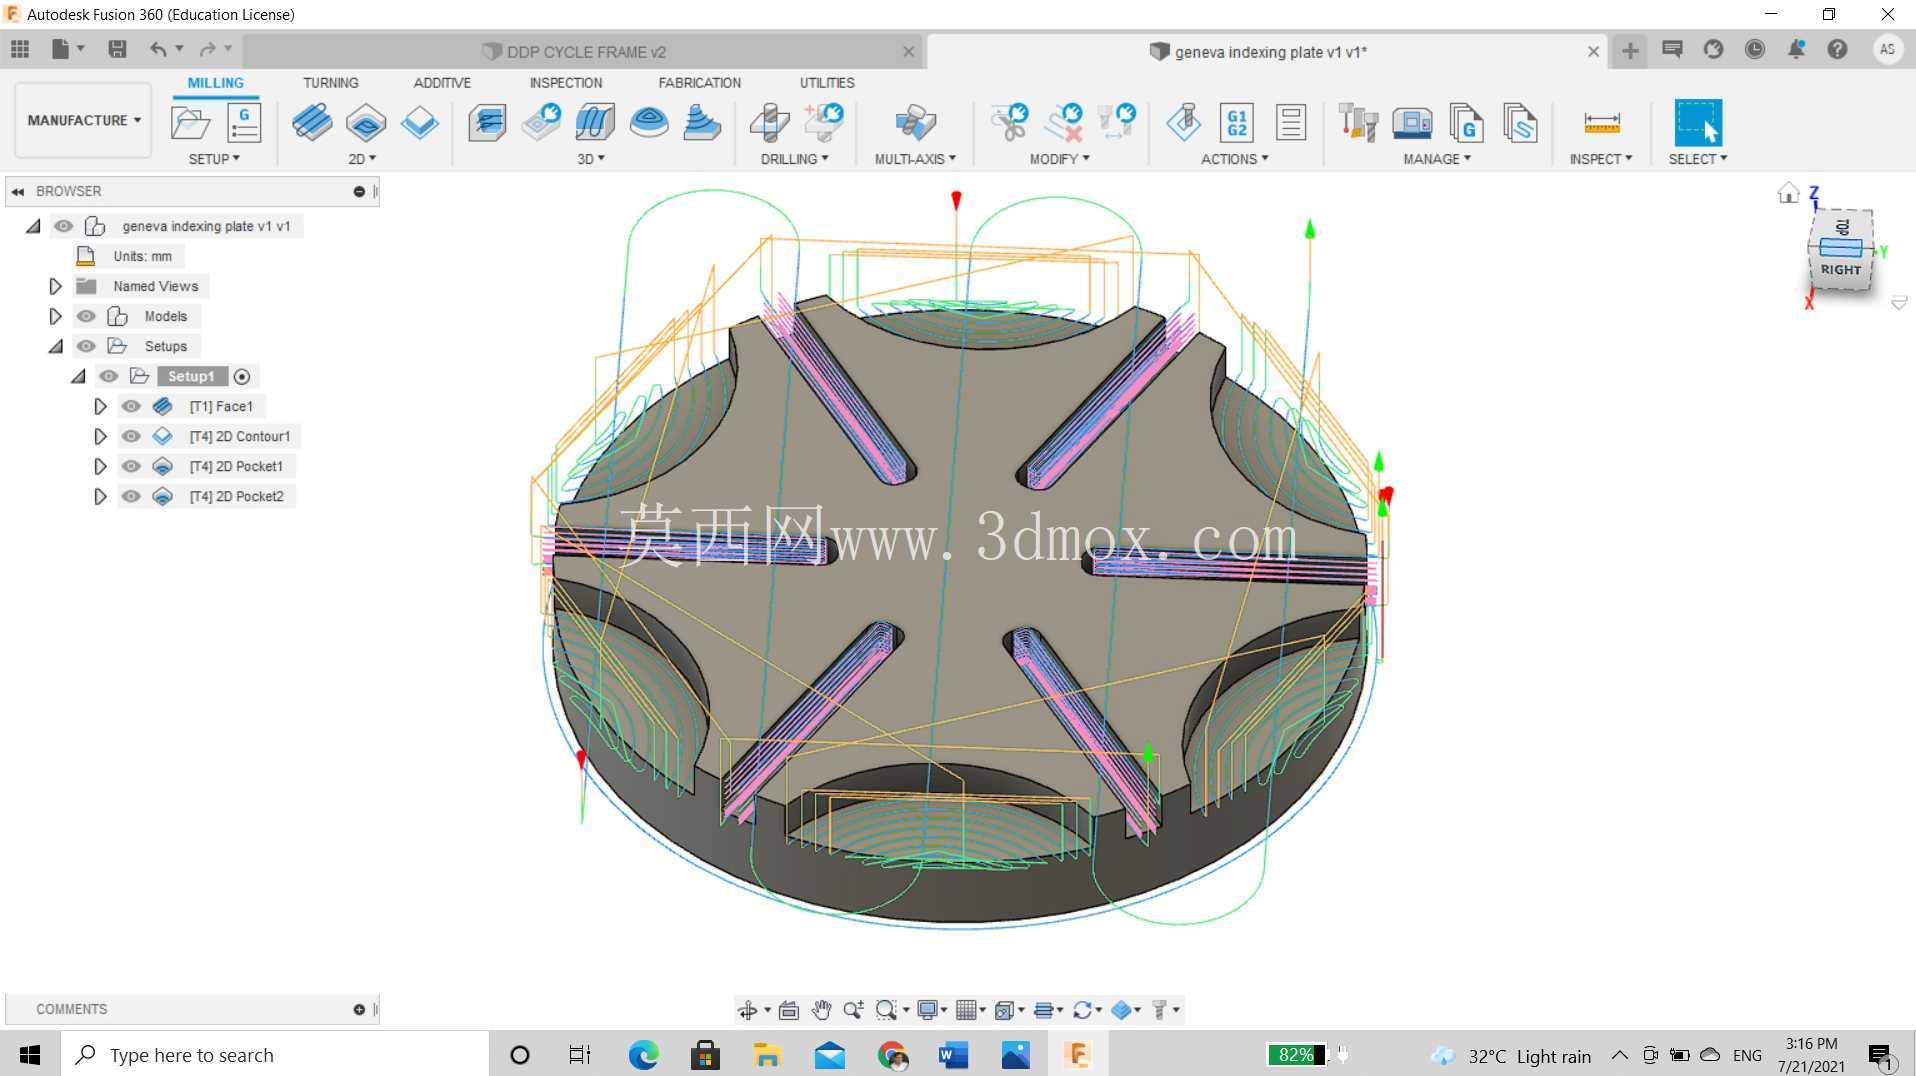This screenshot has height=1076, width=1916.
Task: Hide the [T1] Face1 toolpath
Action: (131, 406)
